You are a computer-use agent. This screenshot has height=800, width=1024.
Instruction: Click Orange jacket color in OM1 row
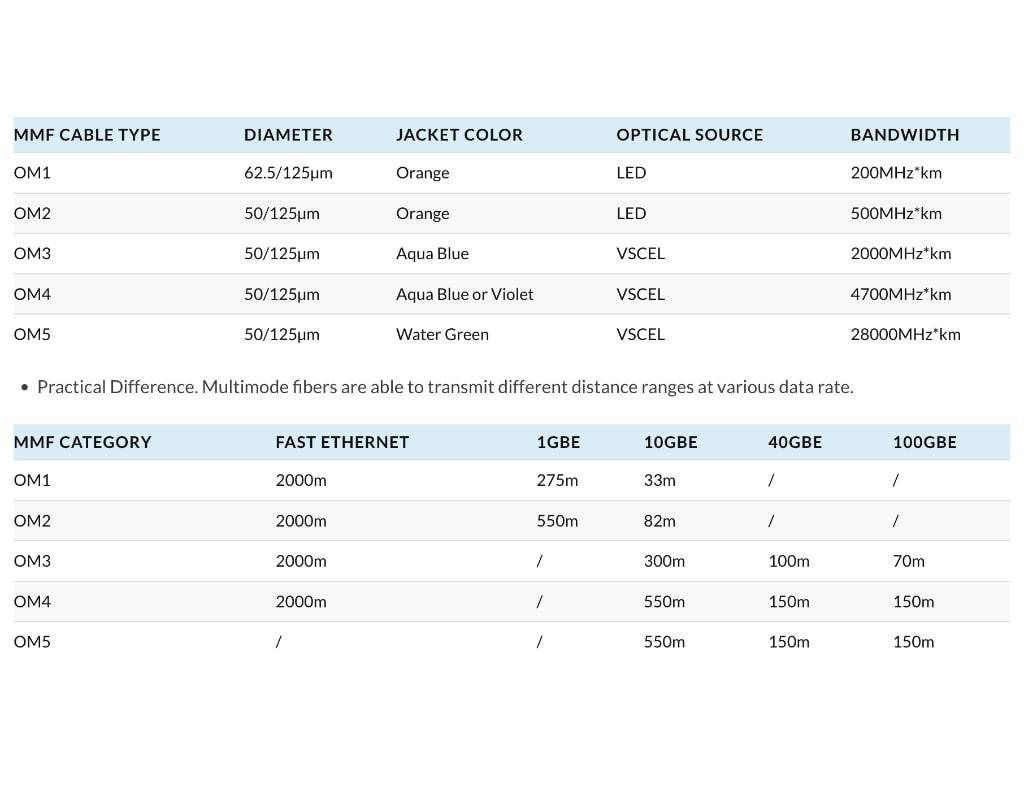[423, 173]
